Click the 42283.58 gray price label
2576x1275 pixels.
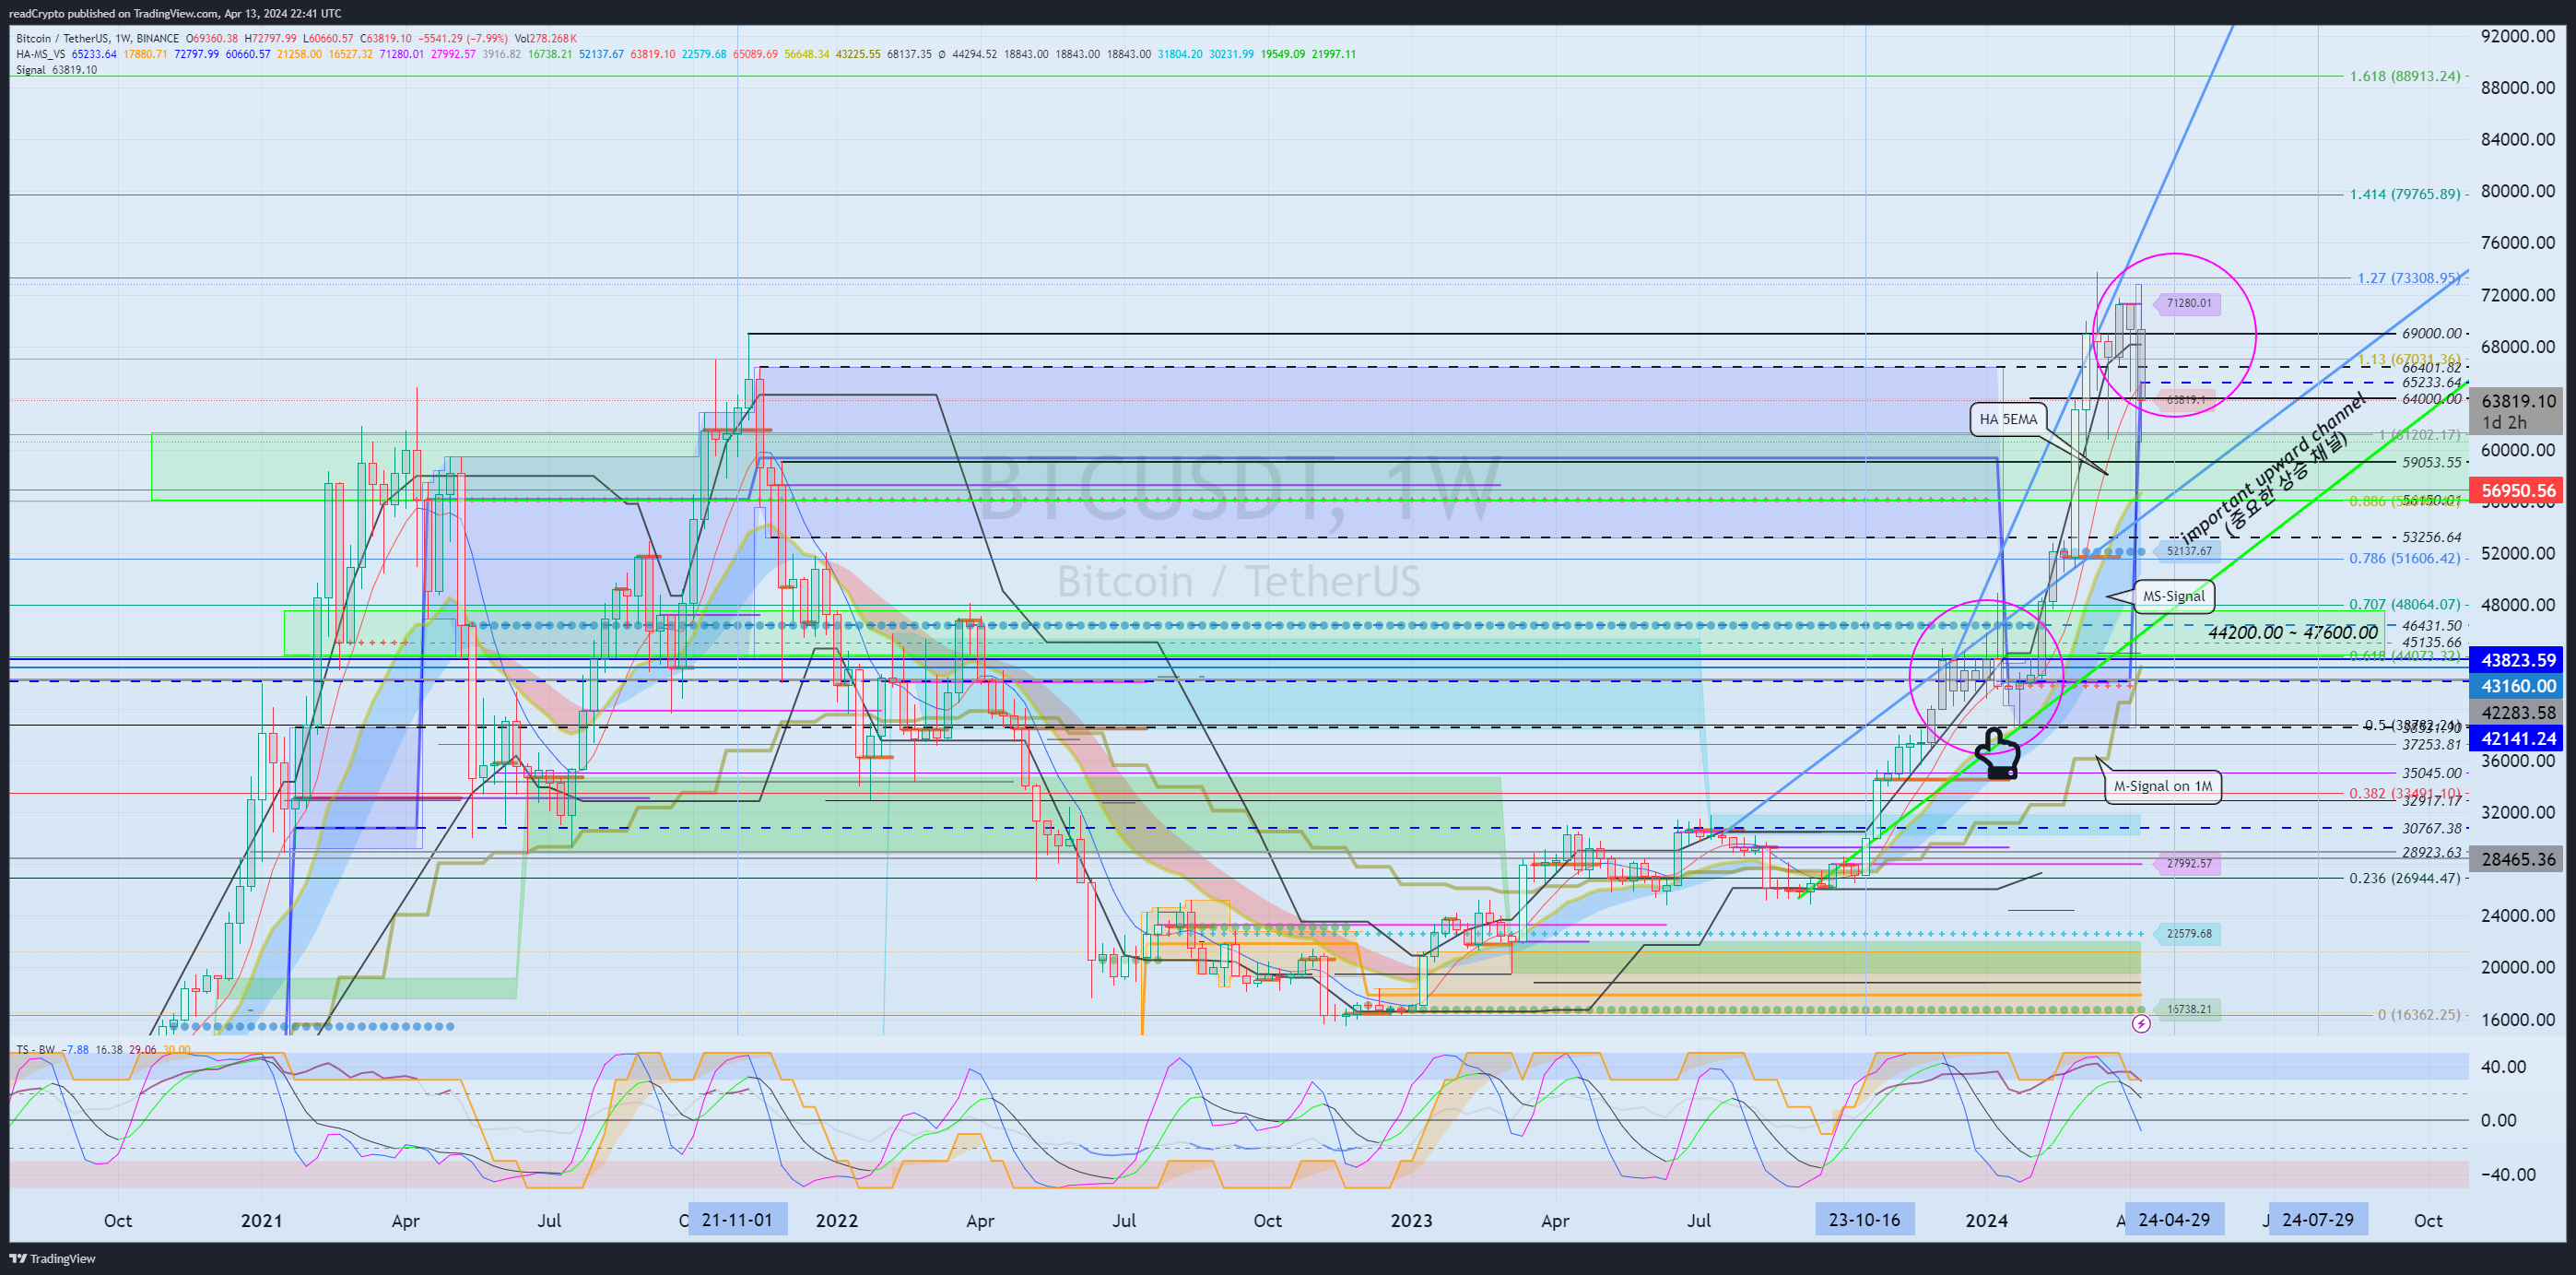2518,713
